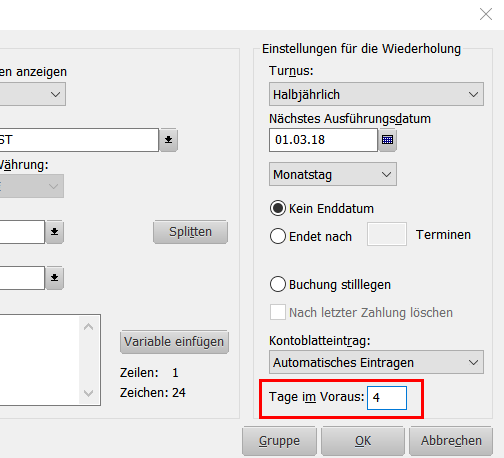This screenshot has height=458, width=504.
Task: Click the Nächstes Ausführungsdatum date field
Action: point(323,140)
